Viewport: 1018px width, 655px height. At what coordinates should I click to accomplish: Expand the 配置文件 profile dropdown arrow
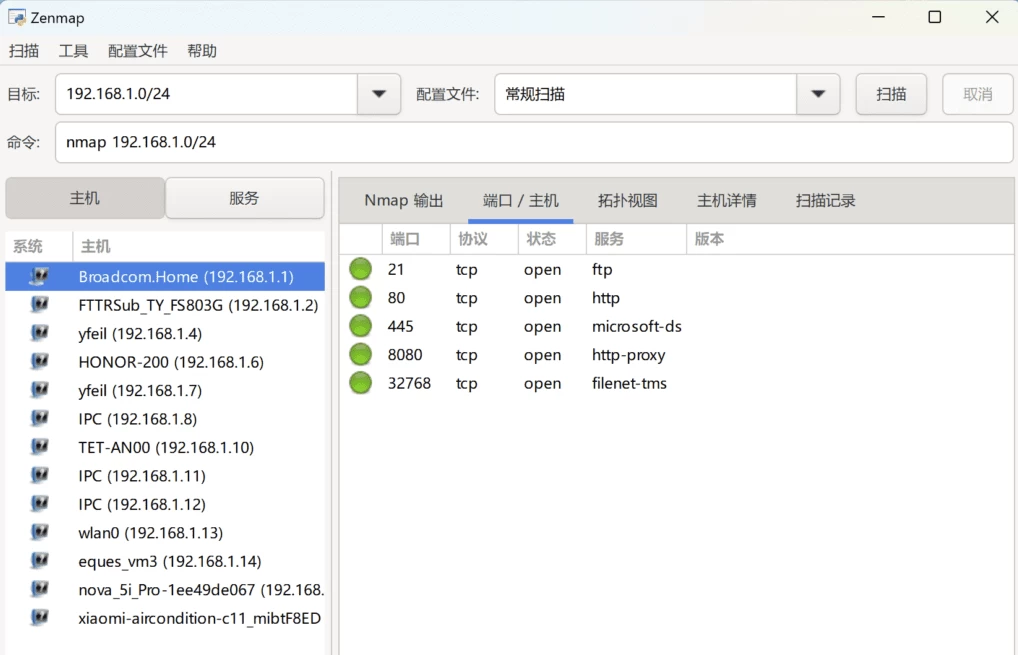[818, 94]
